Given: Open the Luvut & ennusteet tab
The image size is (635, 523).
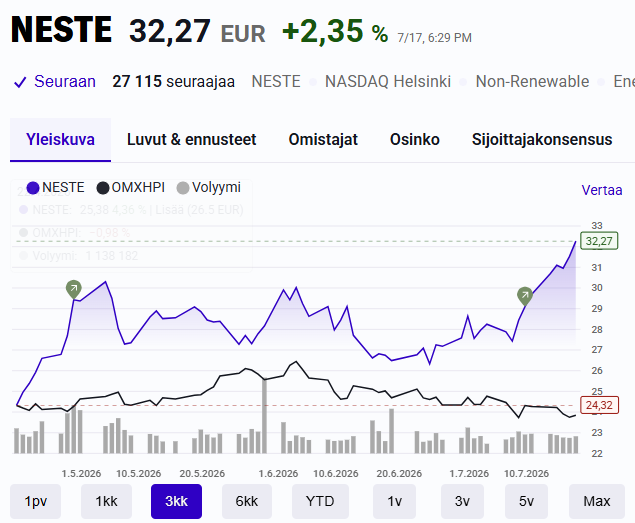Looking at the screenshot, I should tap(192, 139).
